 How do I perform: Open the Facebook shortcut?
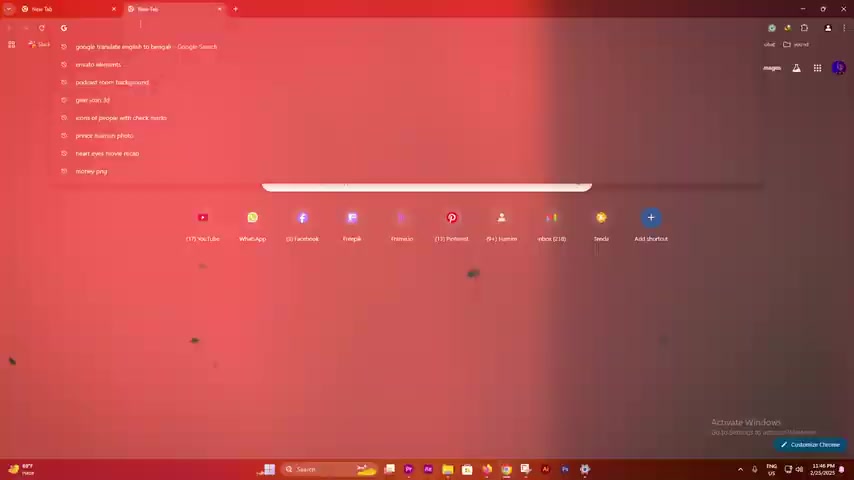[303, 226]
